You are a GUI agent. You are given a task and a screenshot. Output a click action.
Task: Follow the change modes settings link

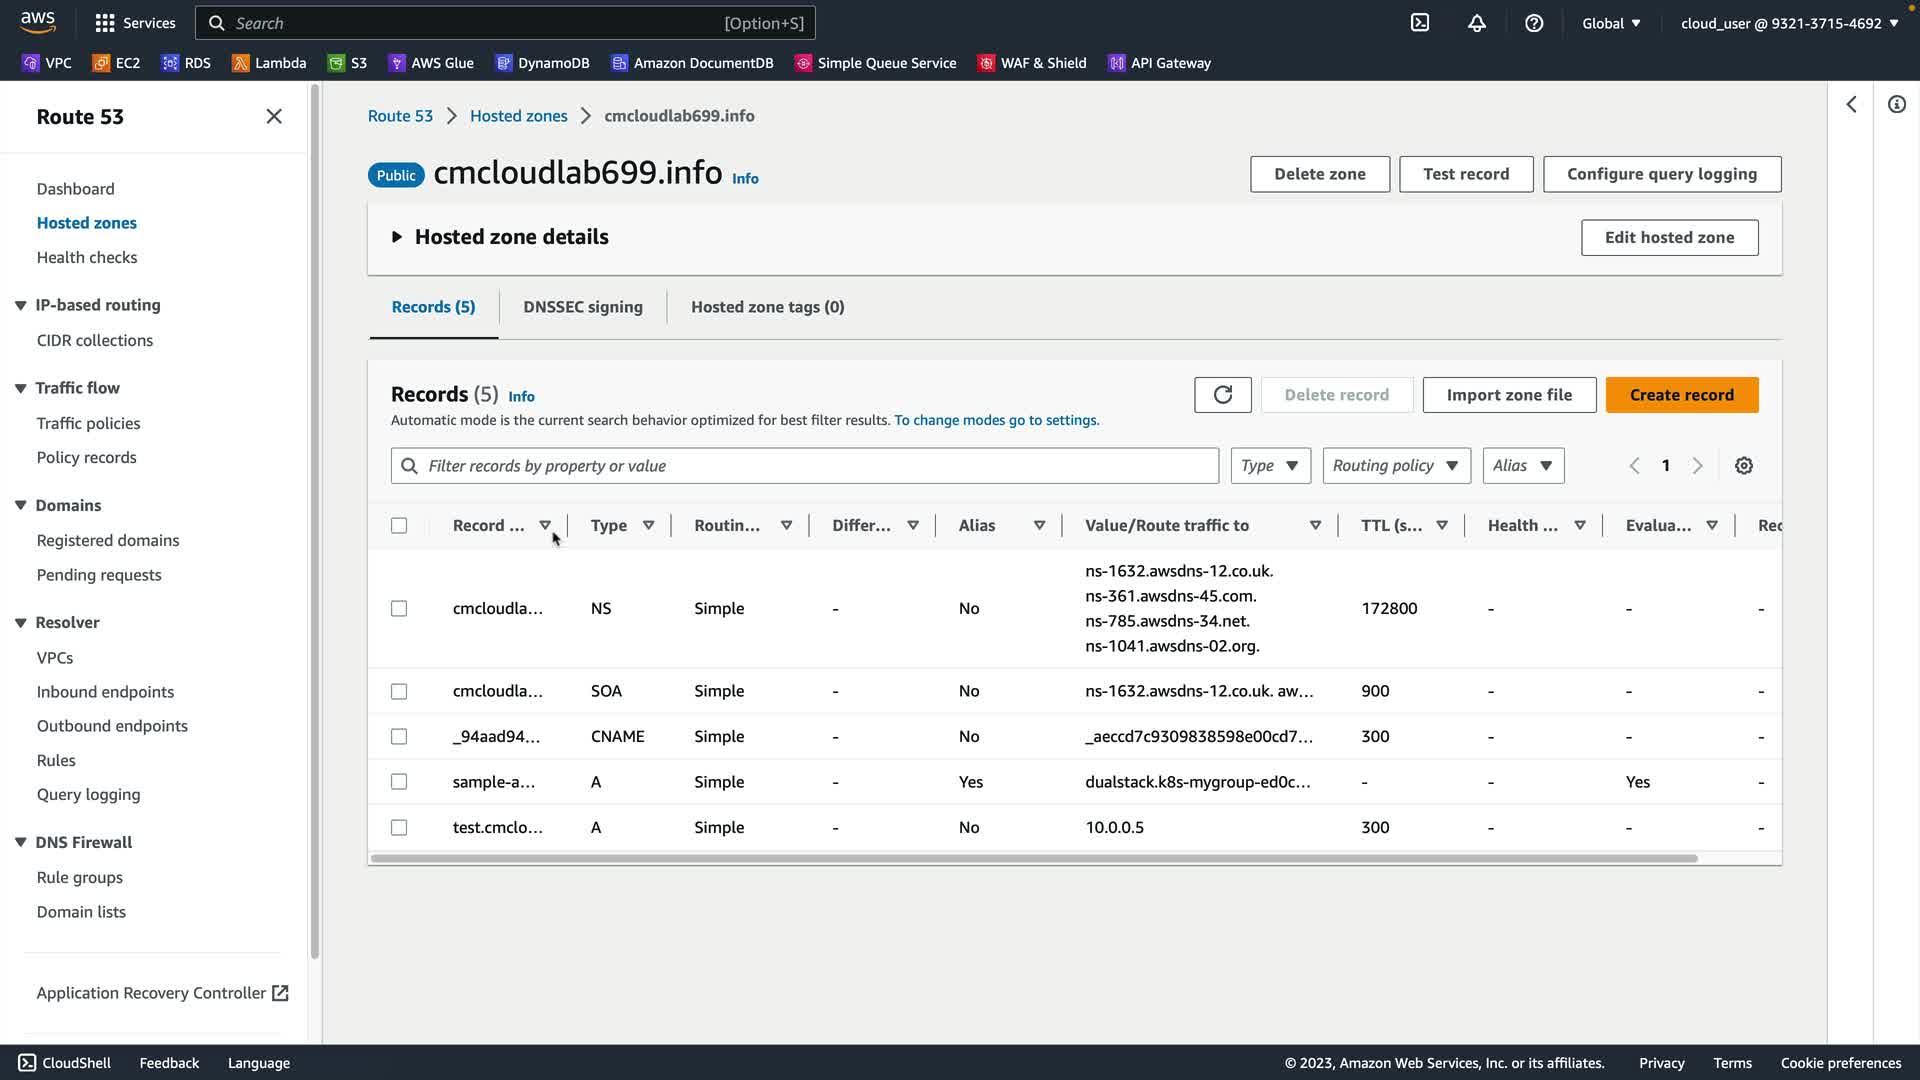(x=996, y=421)
